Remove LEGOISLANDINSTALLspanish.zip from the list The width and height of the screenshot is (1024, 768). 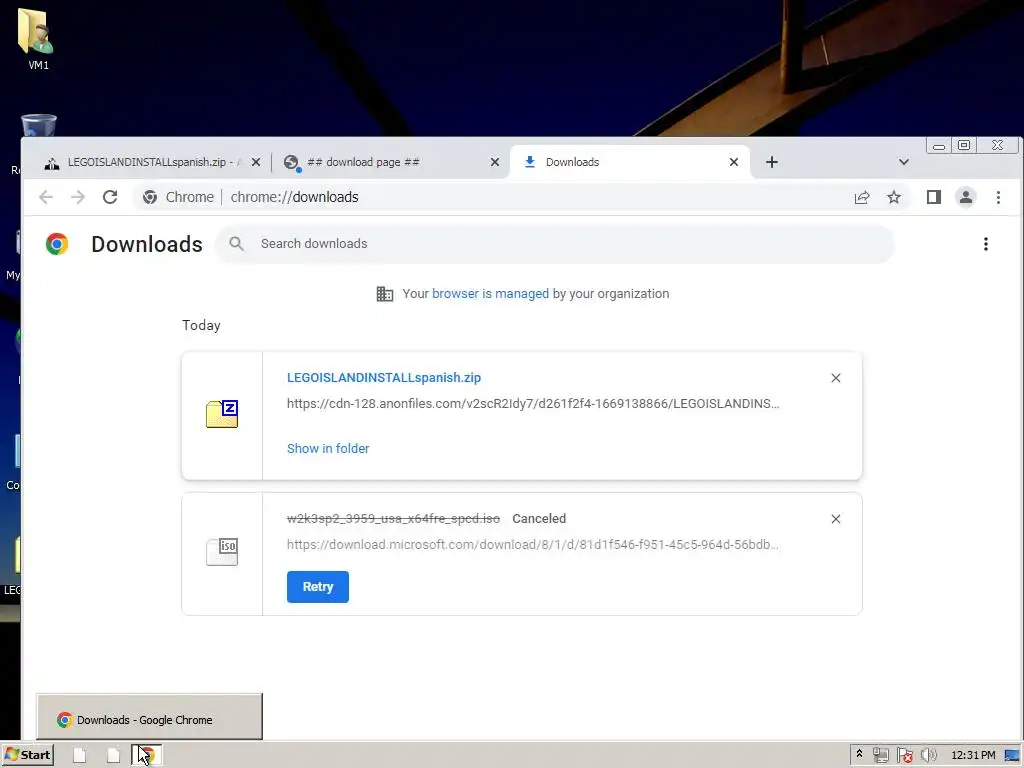point(836,378)
